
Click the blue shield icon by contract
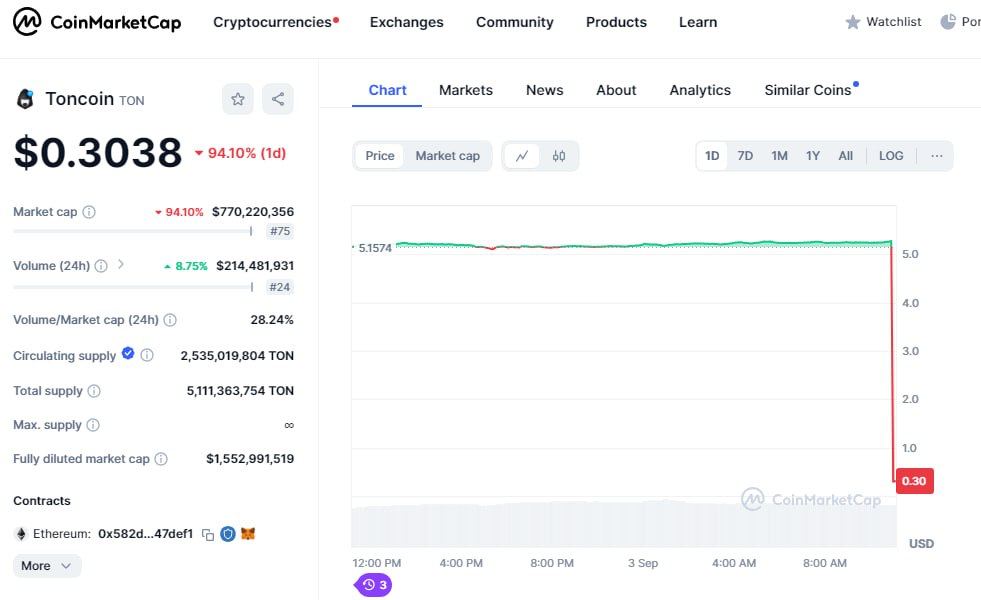click(228, 534)
